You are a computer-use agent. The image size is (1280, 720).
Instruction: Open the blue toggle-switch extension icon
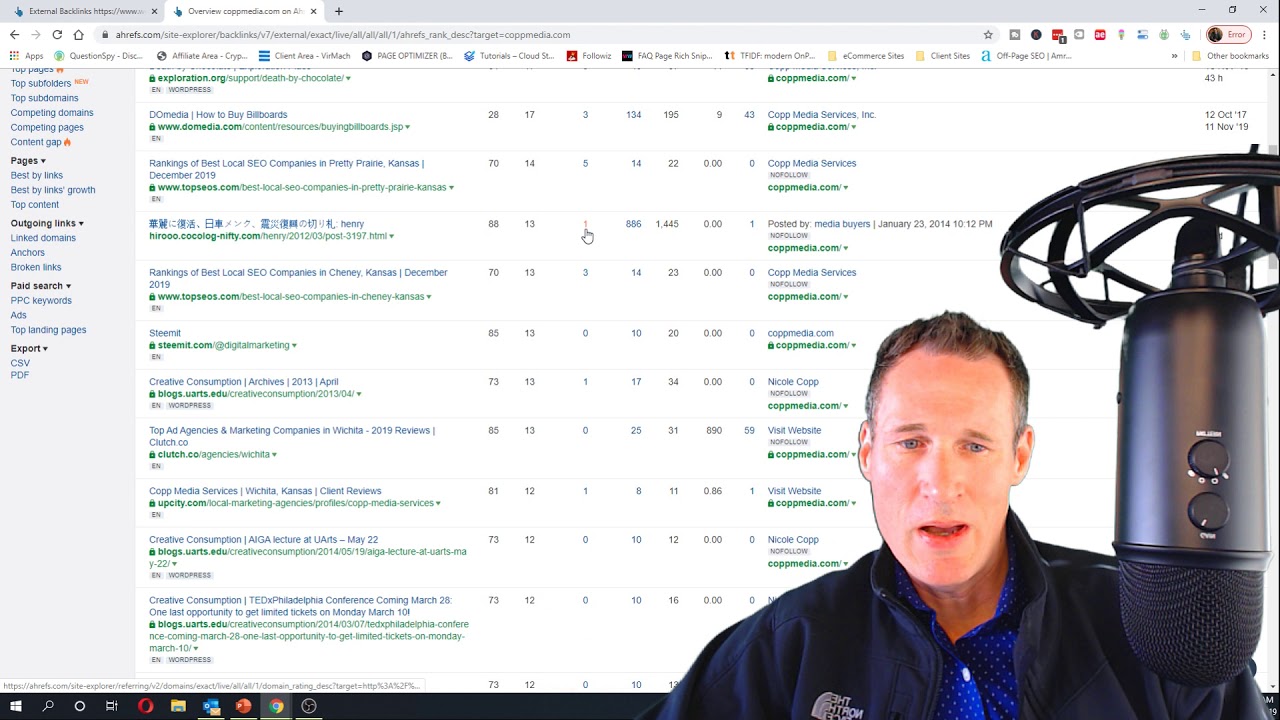1143,34
